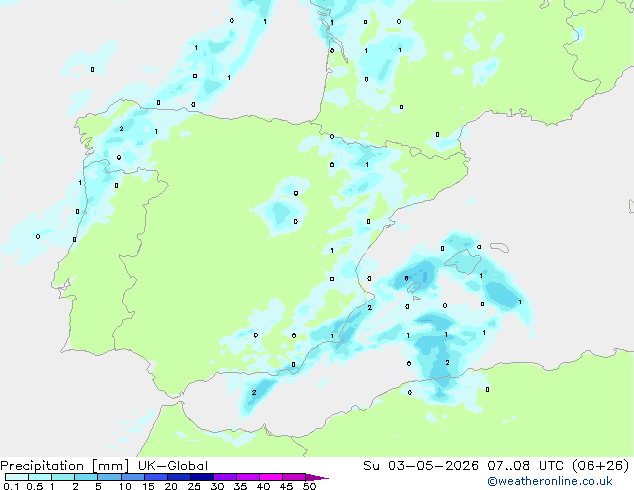Select the 35–40 mm legend color swatch
Image resolution: width=634 pixels, height=490 pixels.
[x=248, y=477]
